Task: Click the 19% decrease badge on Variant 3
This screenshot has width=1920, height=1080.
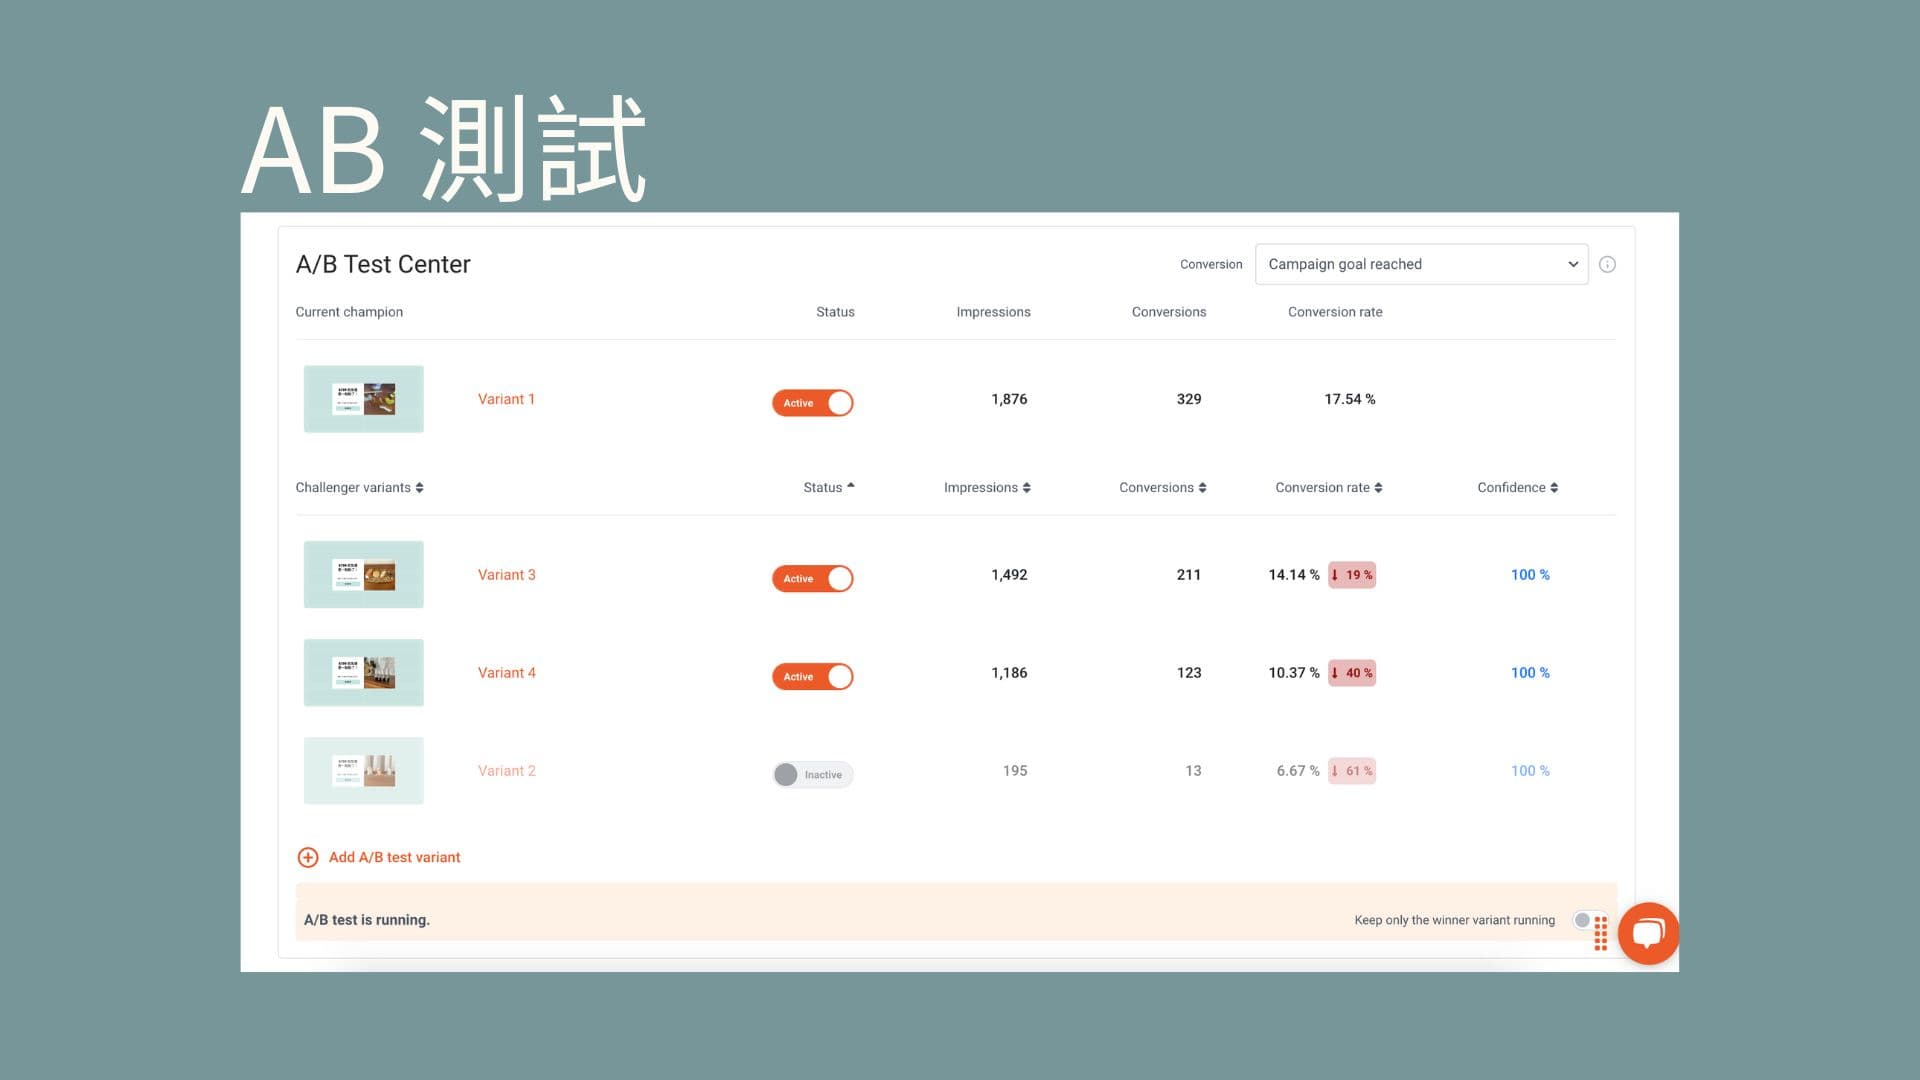Action: coord(1351,574)
